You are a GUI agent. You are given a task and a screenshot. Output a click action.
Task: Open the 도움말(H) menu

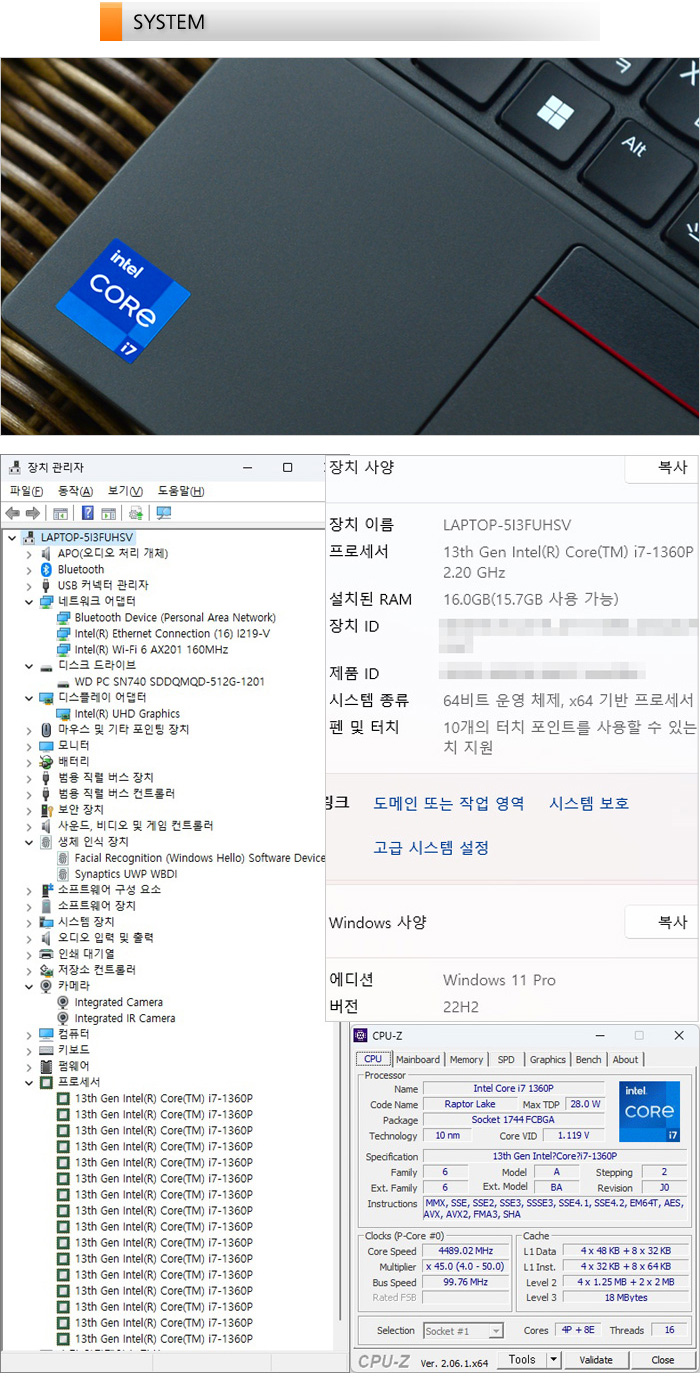[181, 491]
